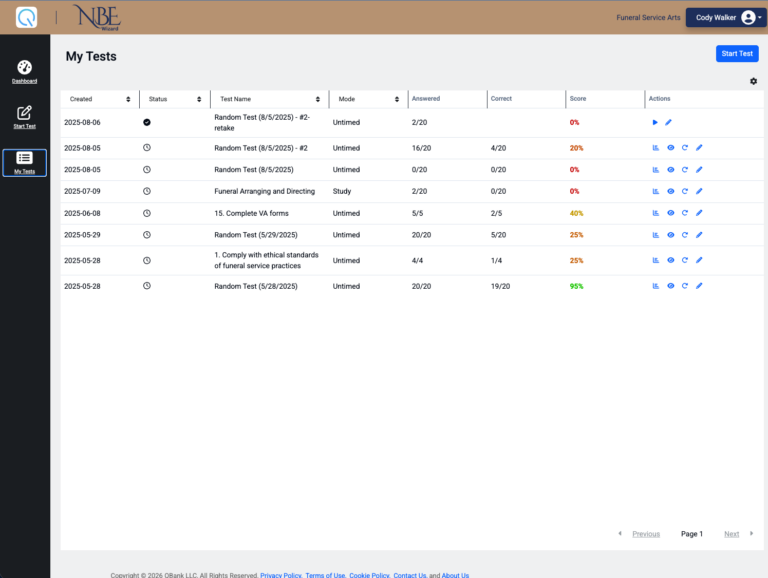Edit the Random Test (8/5/2025) - #2-retake name

coord(669,122)
